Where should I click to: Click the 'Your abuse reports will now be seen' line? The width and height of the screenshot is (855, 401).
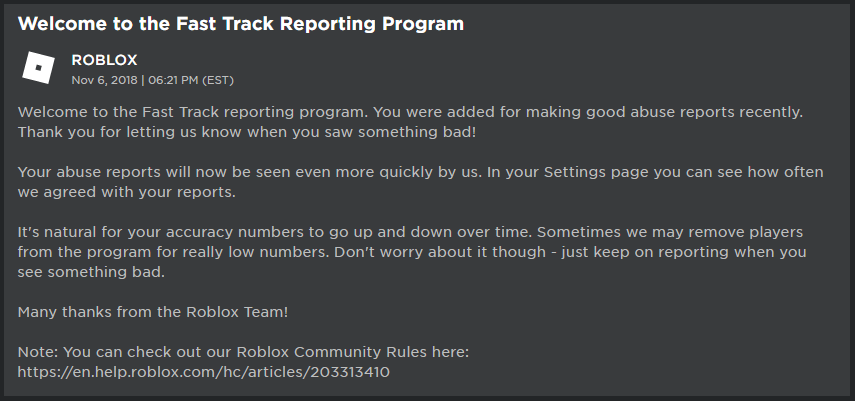420,172
